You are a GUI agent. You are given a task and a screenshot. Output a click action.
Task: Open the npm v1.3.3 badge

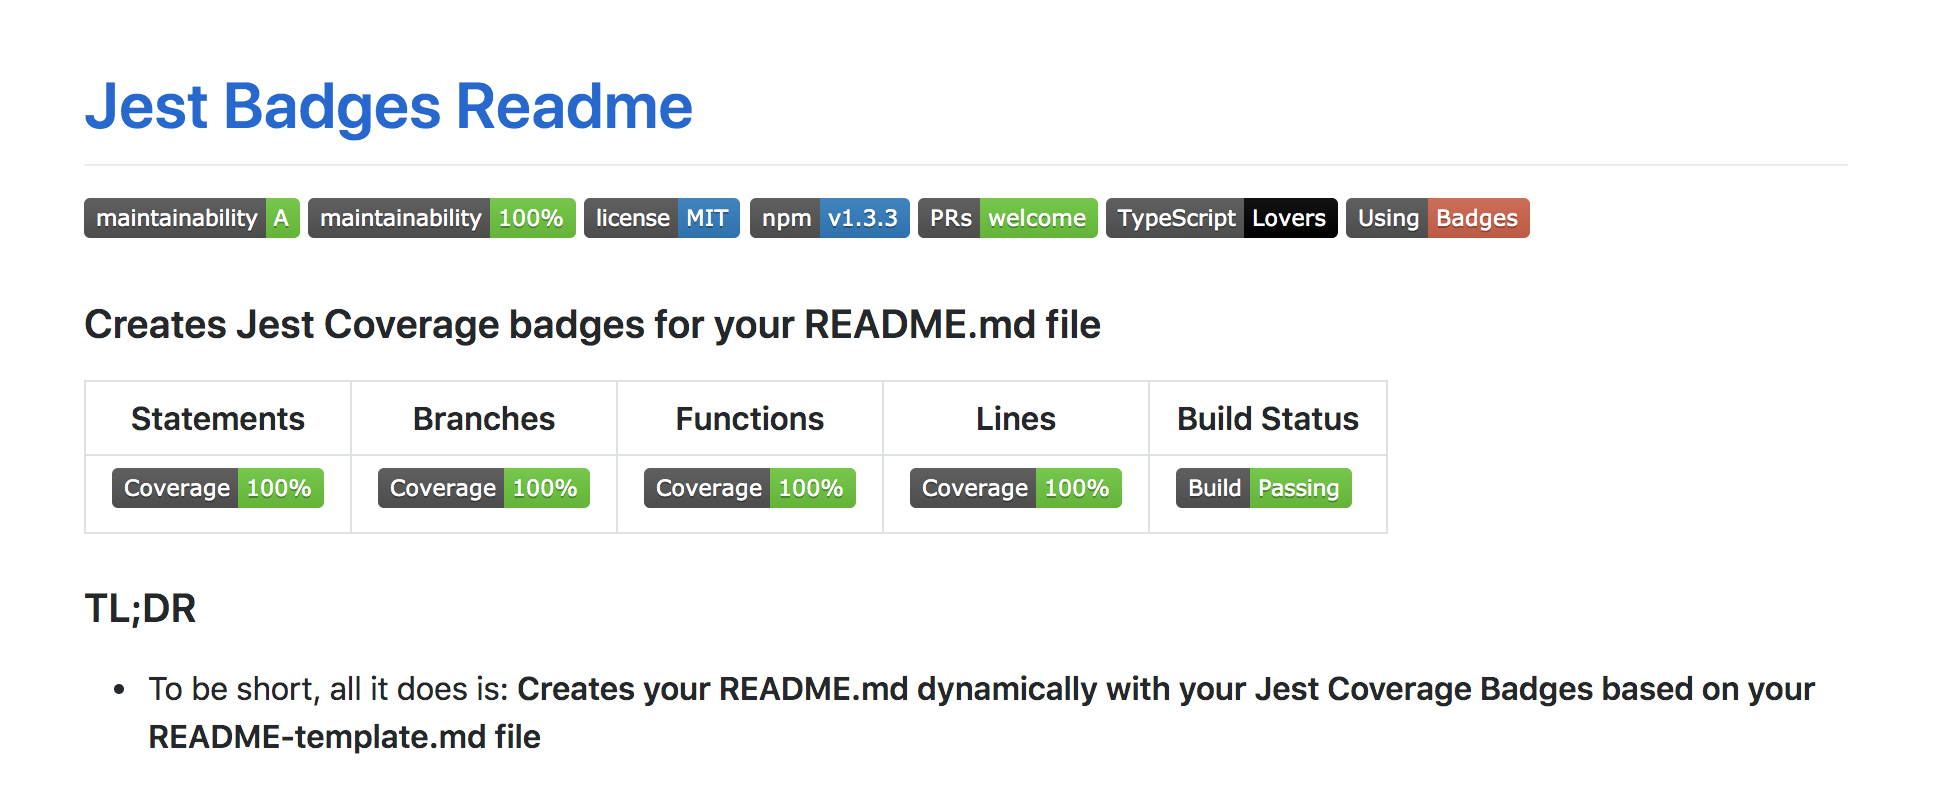tap(830, 218)
